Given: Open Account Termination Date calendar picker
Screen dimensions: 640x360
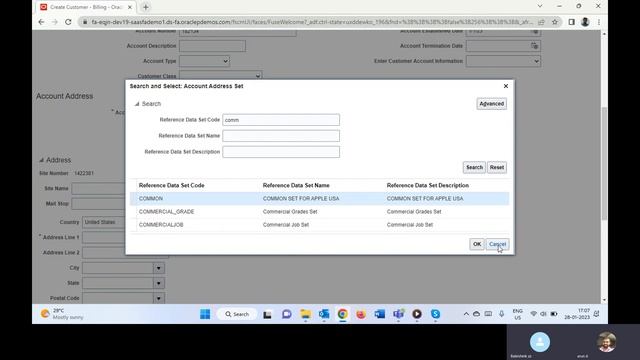Looking at the screenshot, I should 534,46.
